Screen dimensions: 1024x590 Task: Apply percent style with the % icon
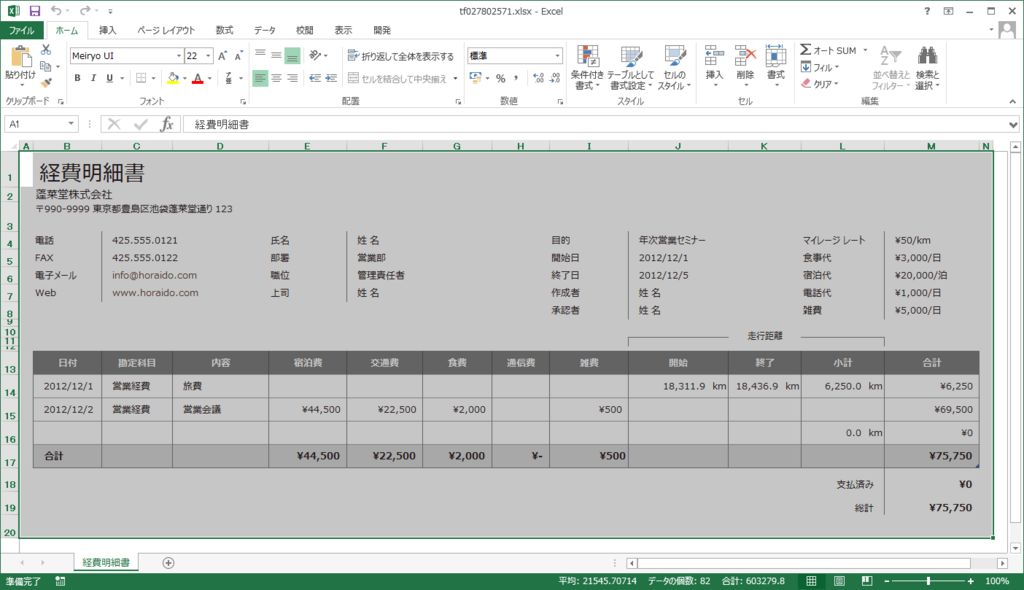point(500,78)
